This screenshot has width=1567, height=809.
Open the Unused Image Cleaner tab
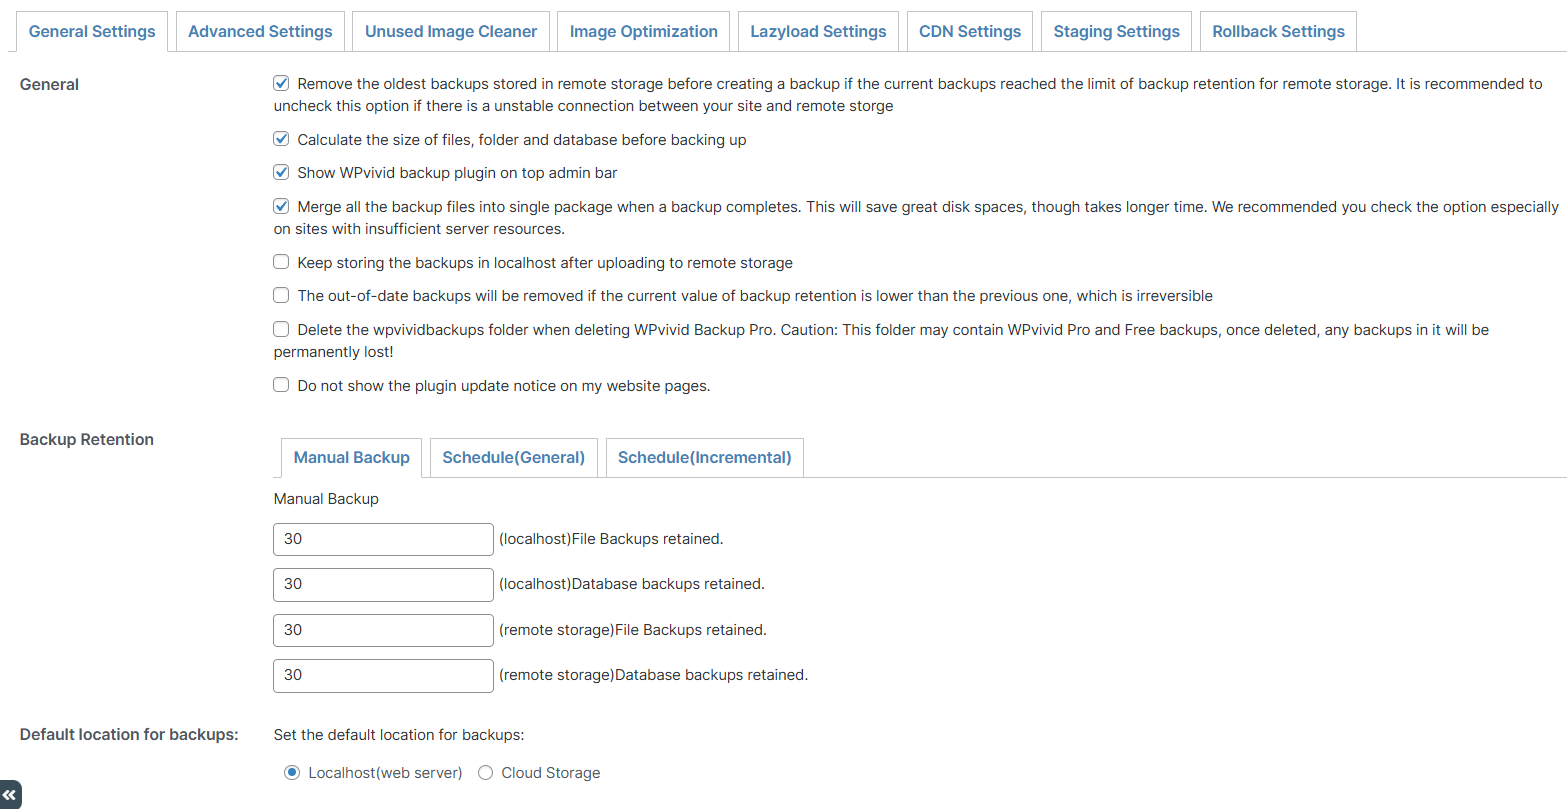pos(450,31)
